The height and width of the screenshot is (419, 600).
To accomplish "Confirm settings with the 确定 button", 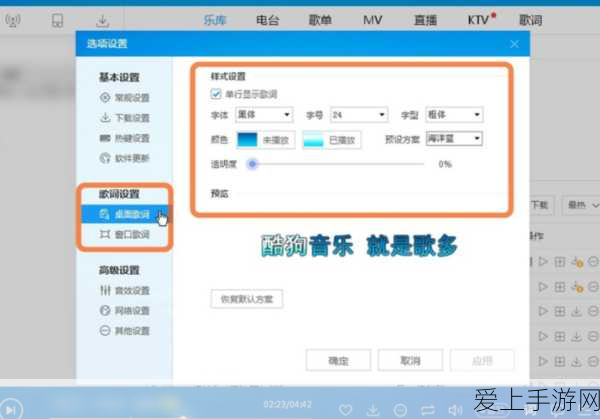I will tap(338, 360).
